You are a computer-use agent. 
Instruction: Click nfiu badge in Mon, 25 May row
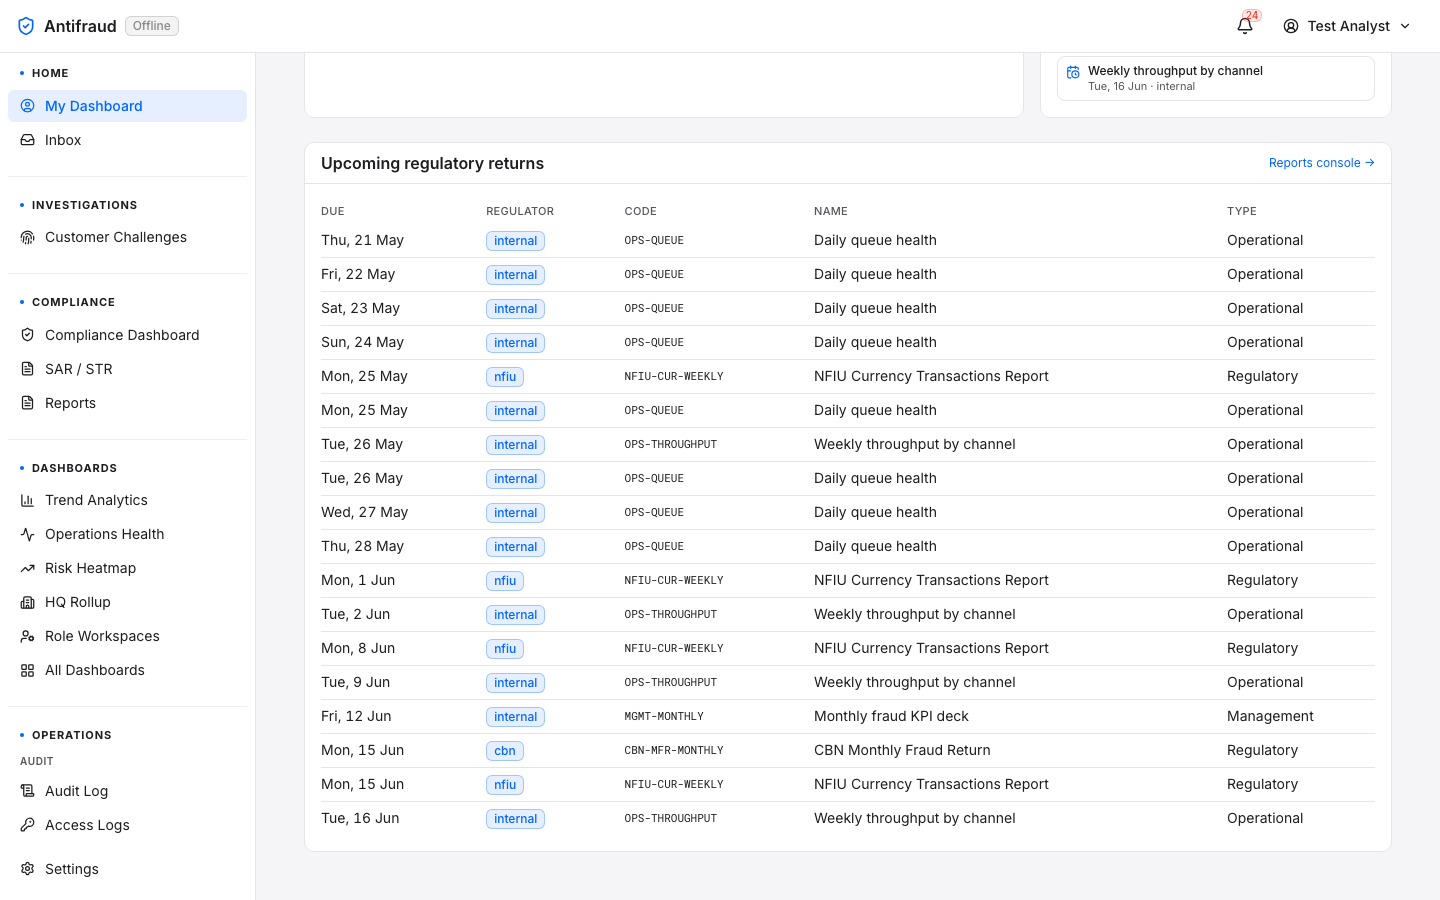505,377
